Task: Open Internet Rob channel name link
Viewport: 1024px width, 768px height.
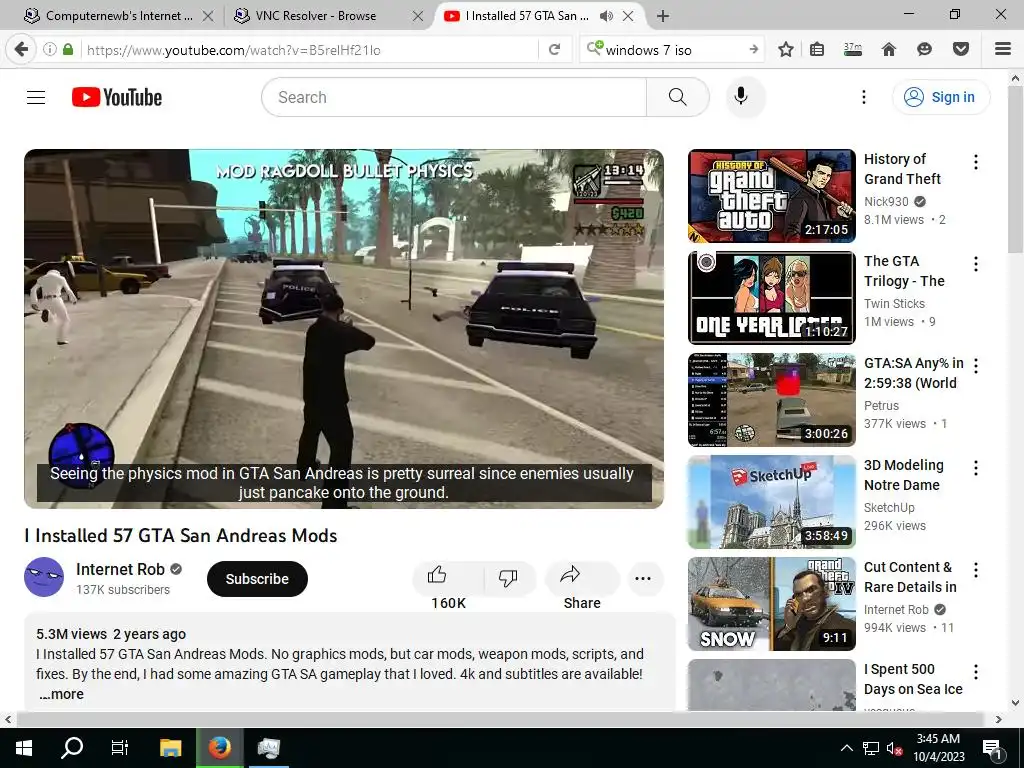Action: click(120, 569)
